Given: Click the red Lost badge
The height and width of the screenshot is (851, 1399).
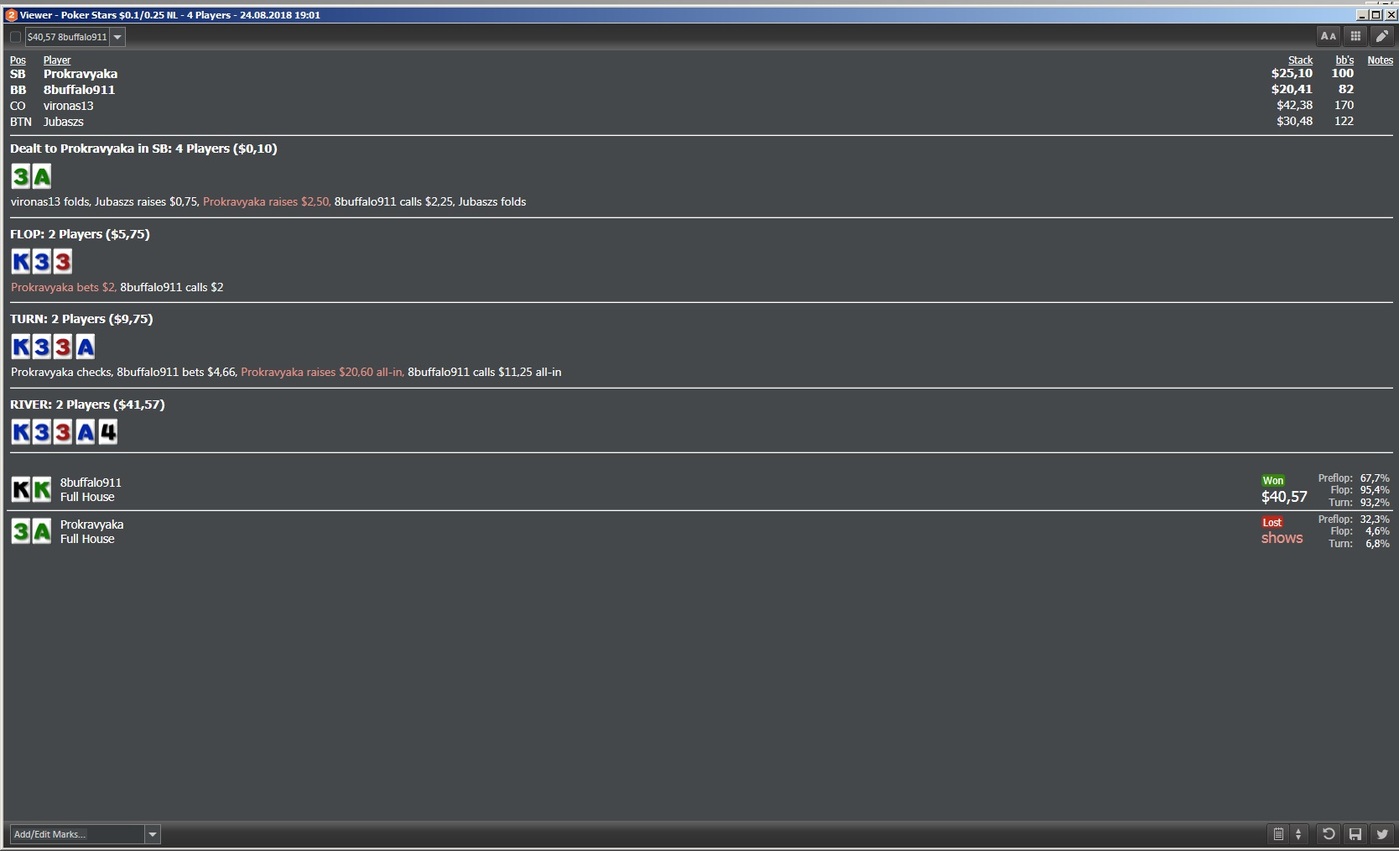Looking at the screenshot, I should tap(1272, 523).
